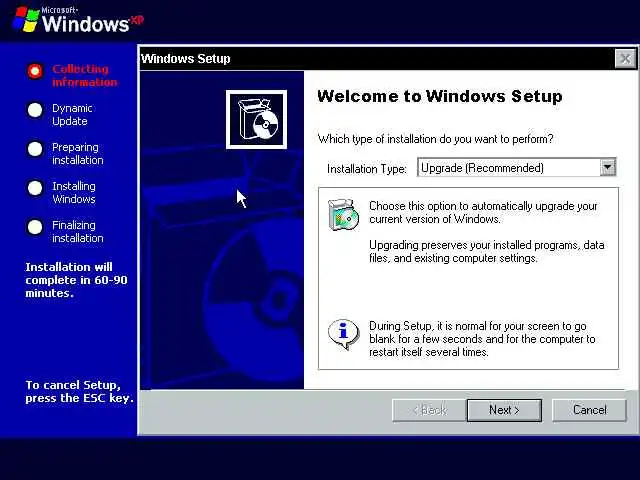Click the 'Installation Type:' label

367,169
